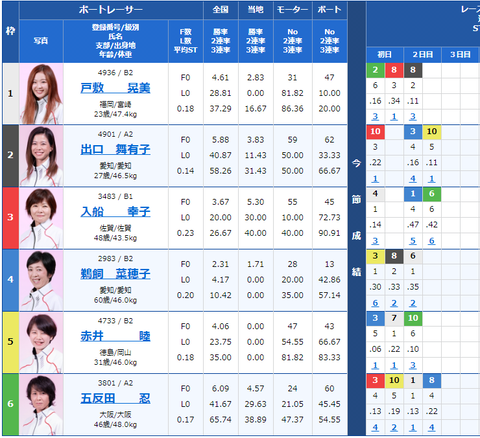Image resolution: width=480 pixels, height=438 pixels.
Task: Click blue race number 3 in 出口 row
Action: click(x=413, y=131)
